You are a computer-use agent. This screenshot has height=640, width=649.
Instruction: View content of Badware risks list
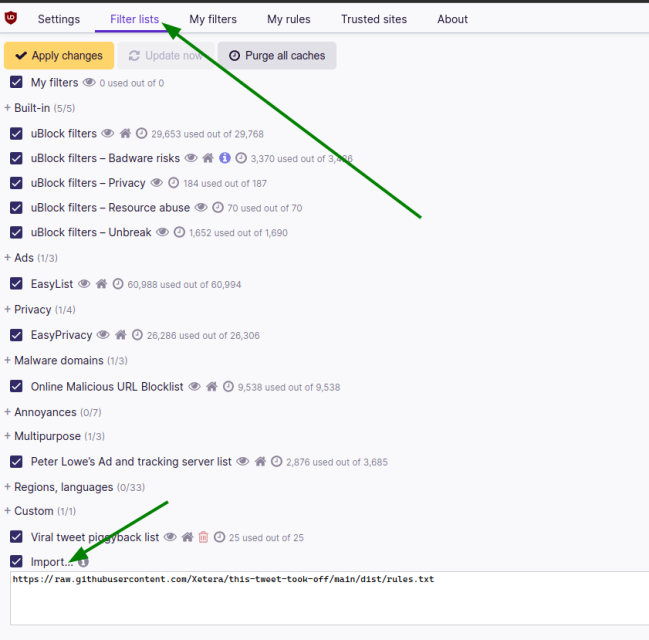191,158
